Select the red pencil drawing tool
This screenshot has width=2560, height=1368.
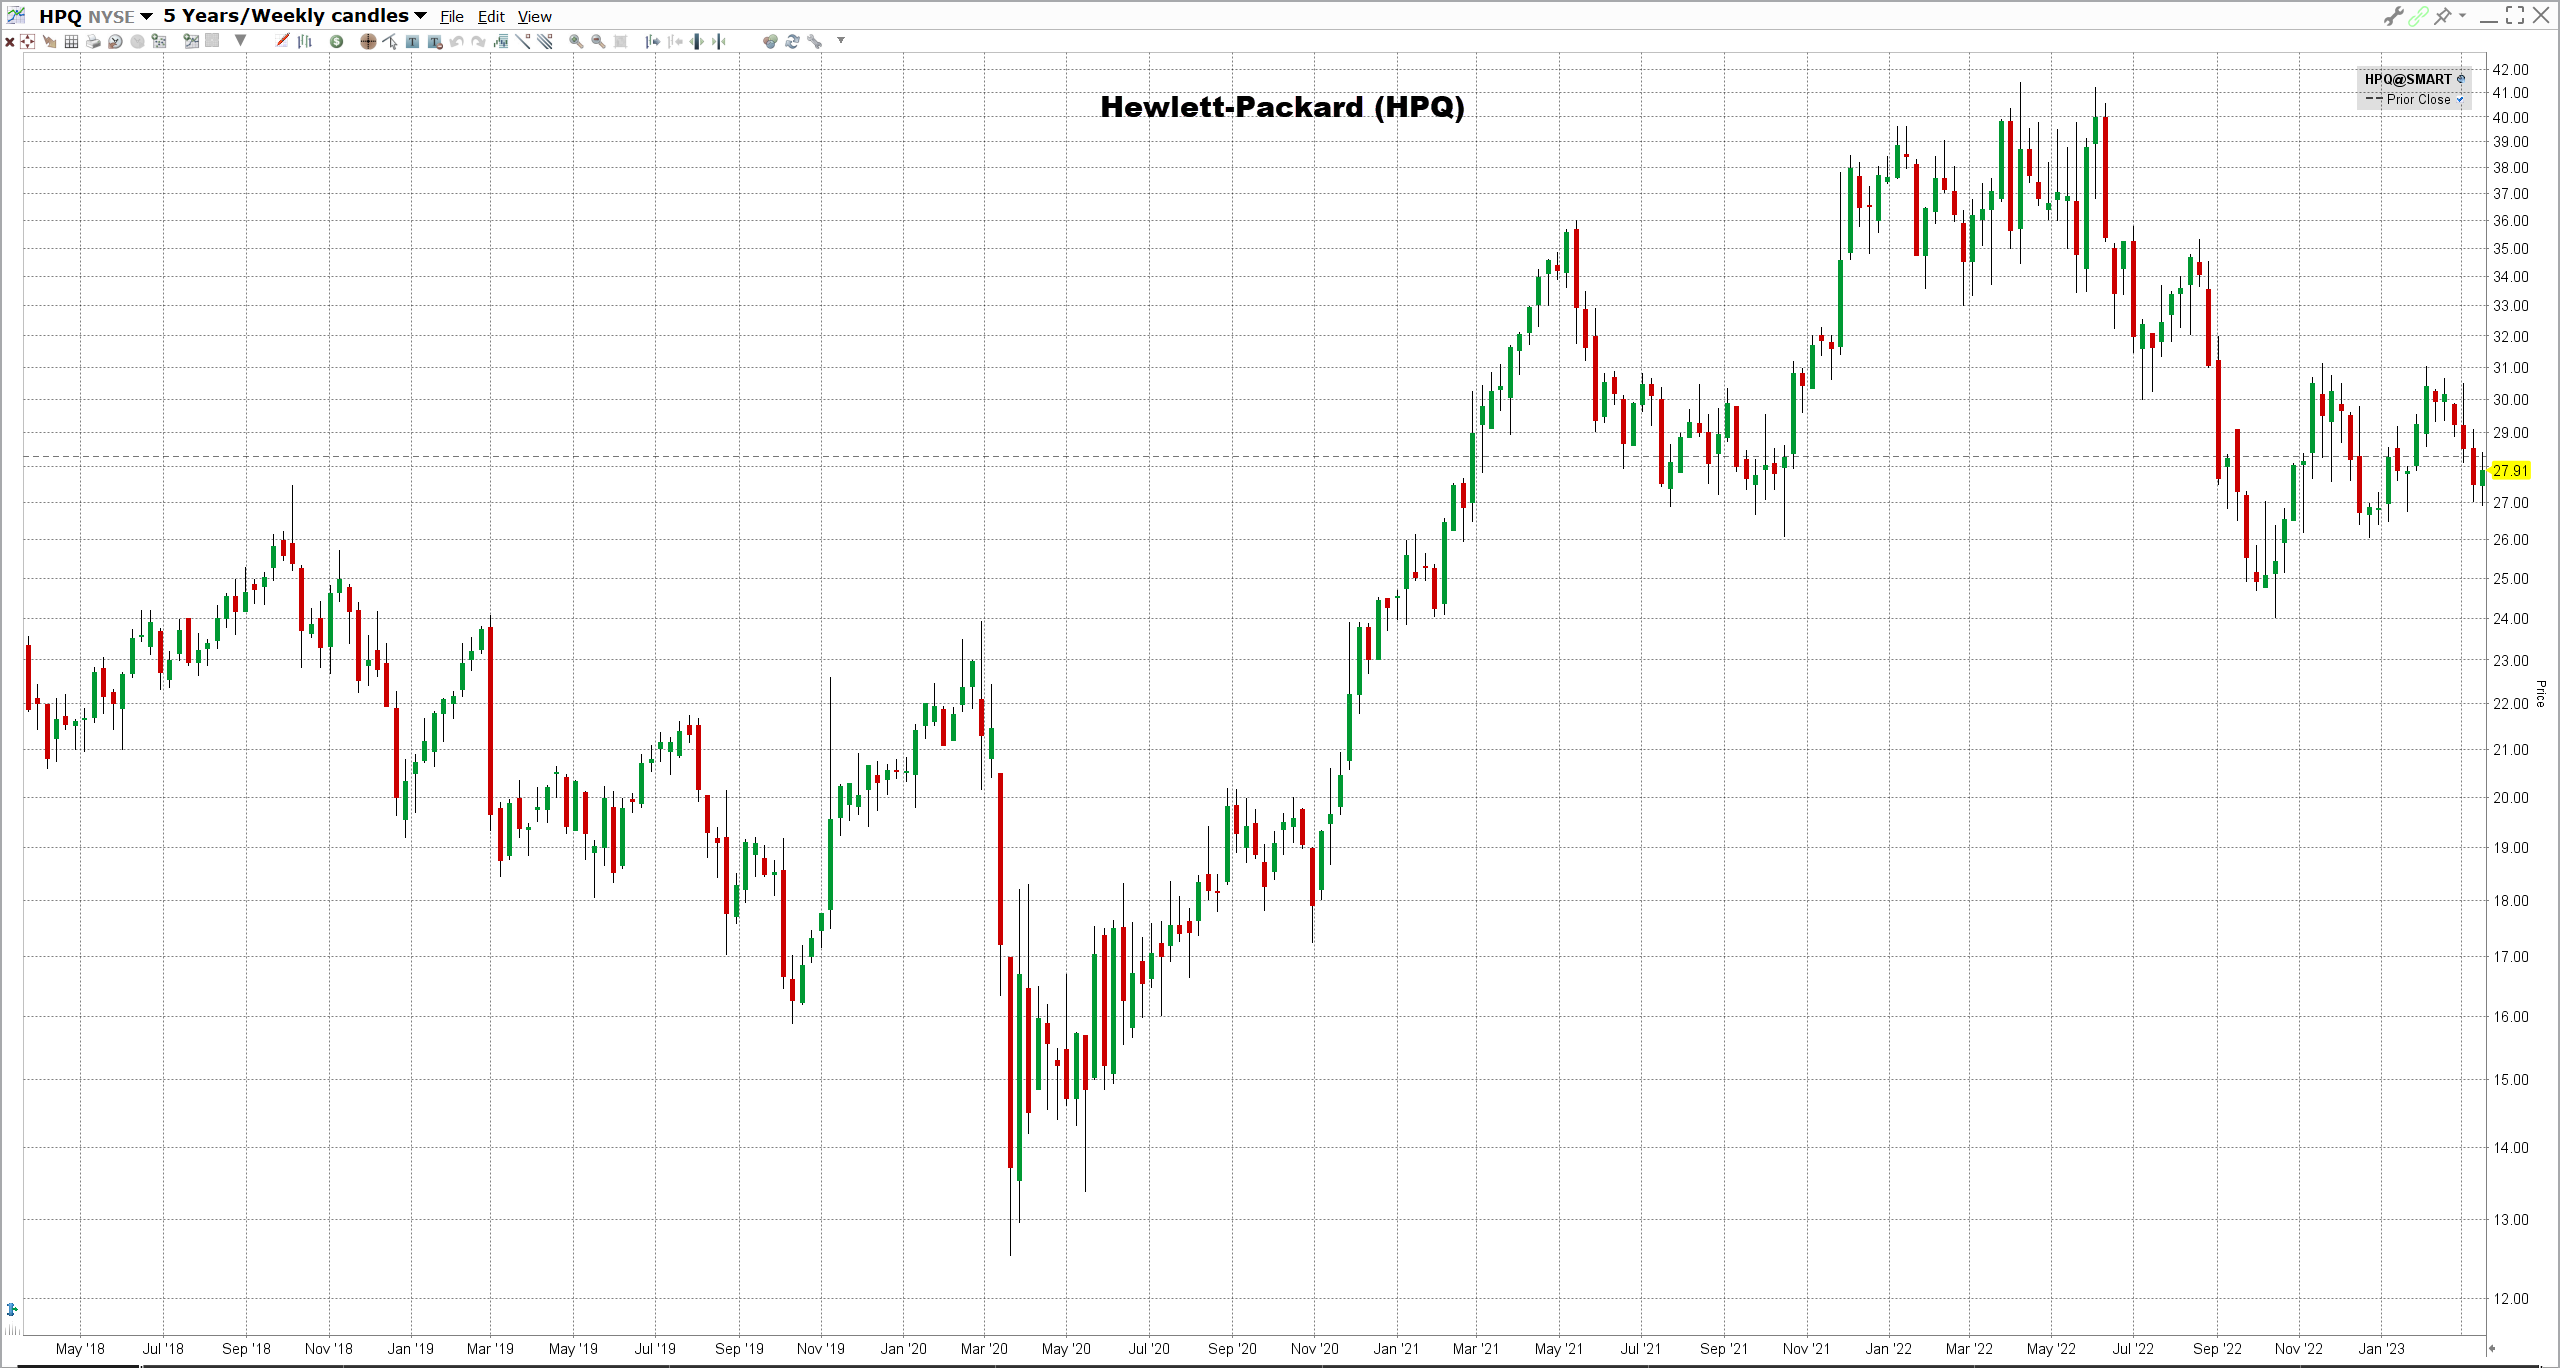282,40
